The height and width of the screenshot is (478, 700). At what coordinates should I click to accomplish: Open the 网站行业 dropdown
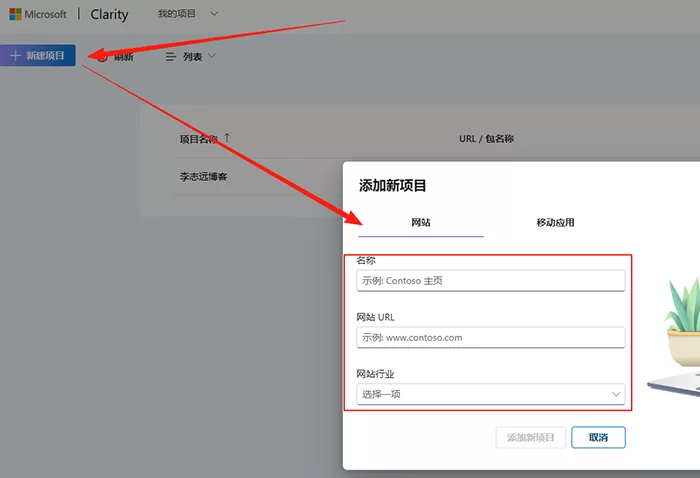[x=491, y=394]
